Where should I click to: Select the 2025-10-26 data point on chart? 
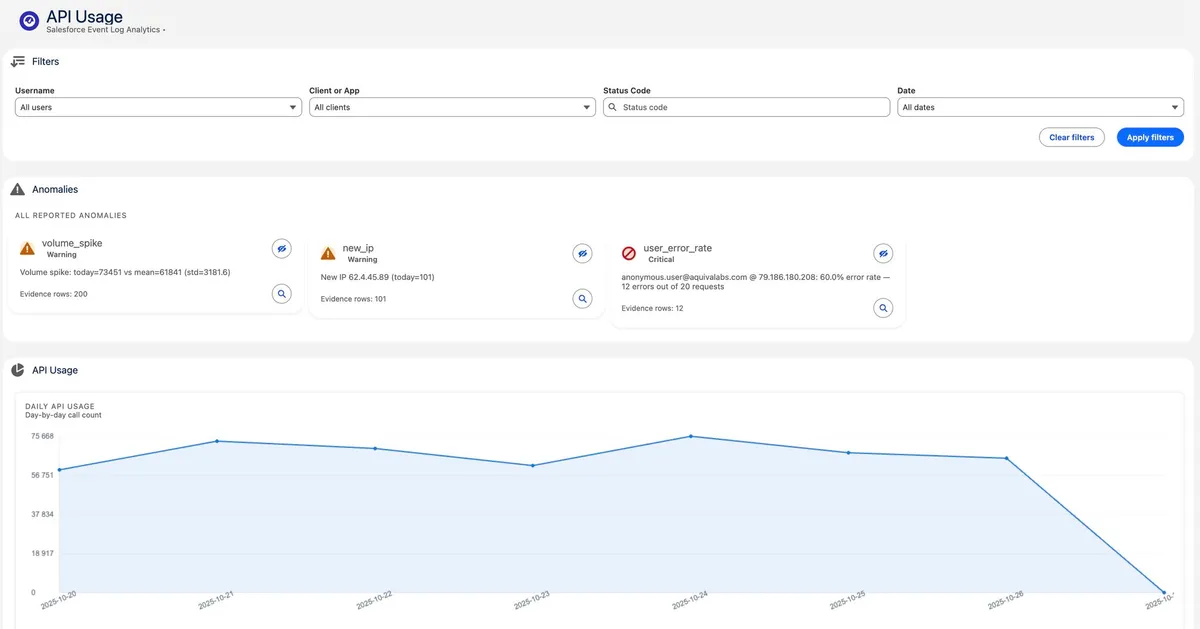click(x=1006, y=458)
